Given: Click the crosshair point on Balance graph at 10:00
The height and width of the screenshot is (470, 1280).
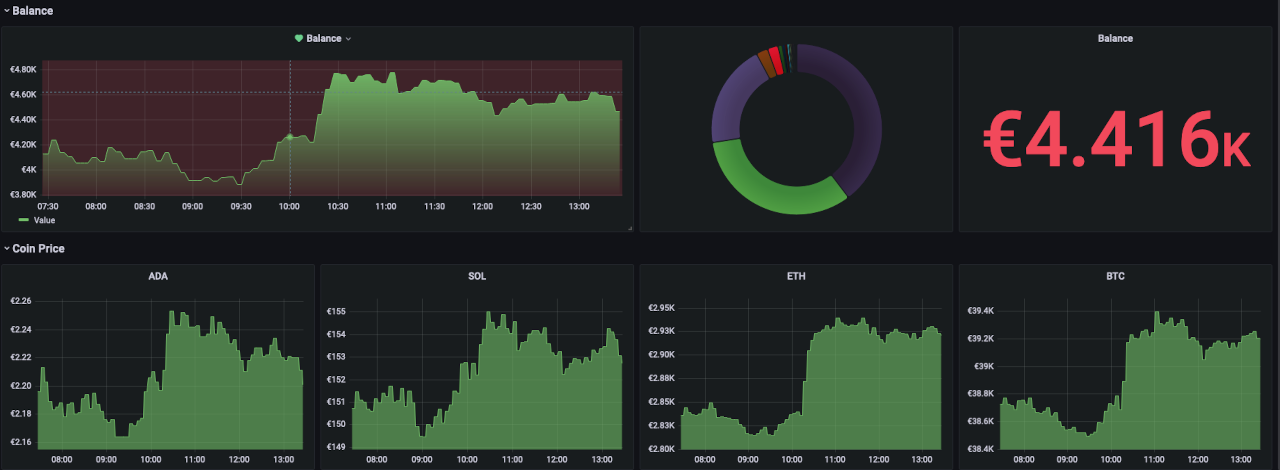Looking at the screenshot, I should 290,137.
